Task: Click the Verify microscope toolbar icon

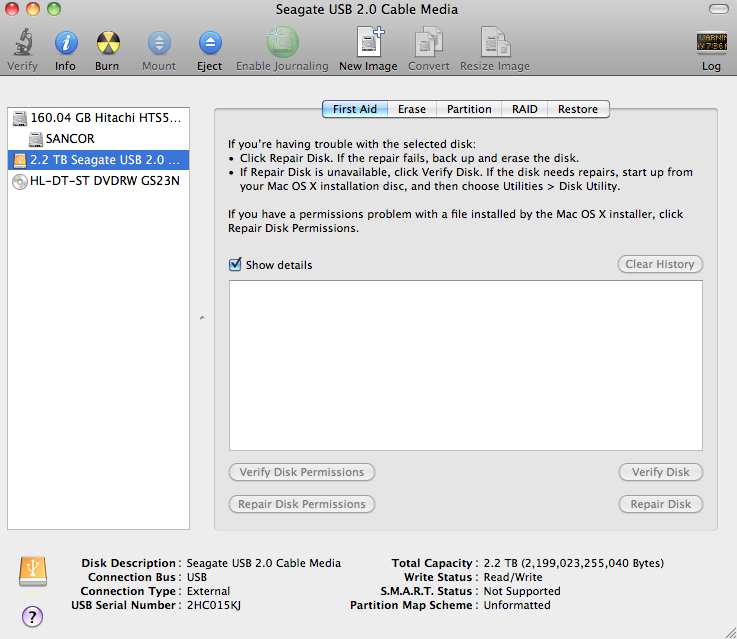Action: pyautogui.click(x=23, y=42)
